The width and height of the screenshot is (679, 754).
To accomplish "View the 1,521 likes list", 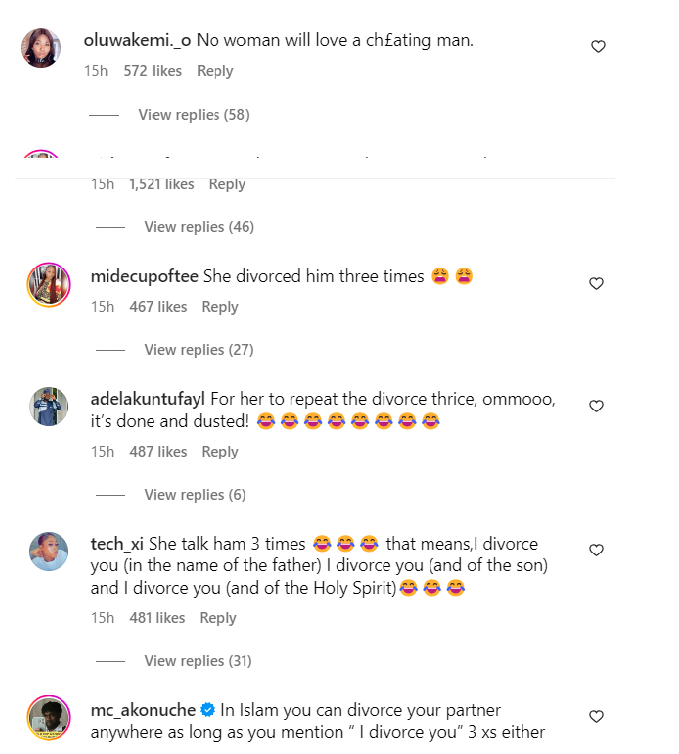I will (161, 184).
